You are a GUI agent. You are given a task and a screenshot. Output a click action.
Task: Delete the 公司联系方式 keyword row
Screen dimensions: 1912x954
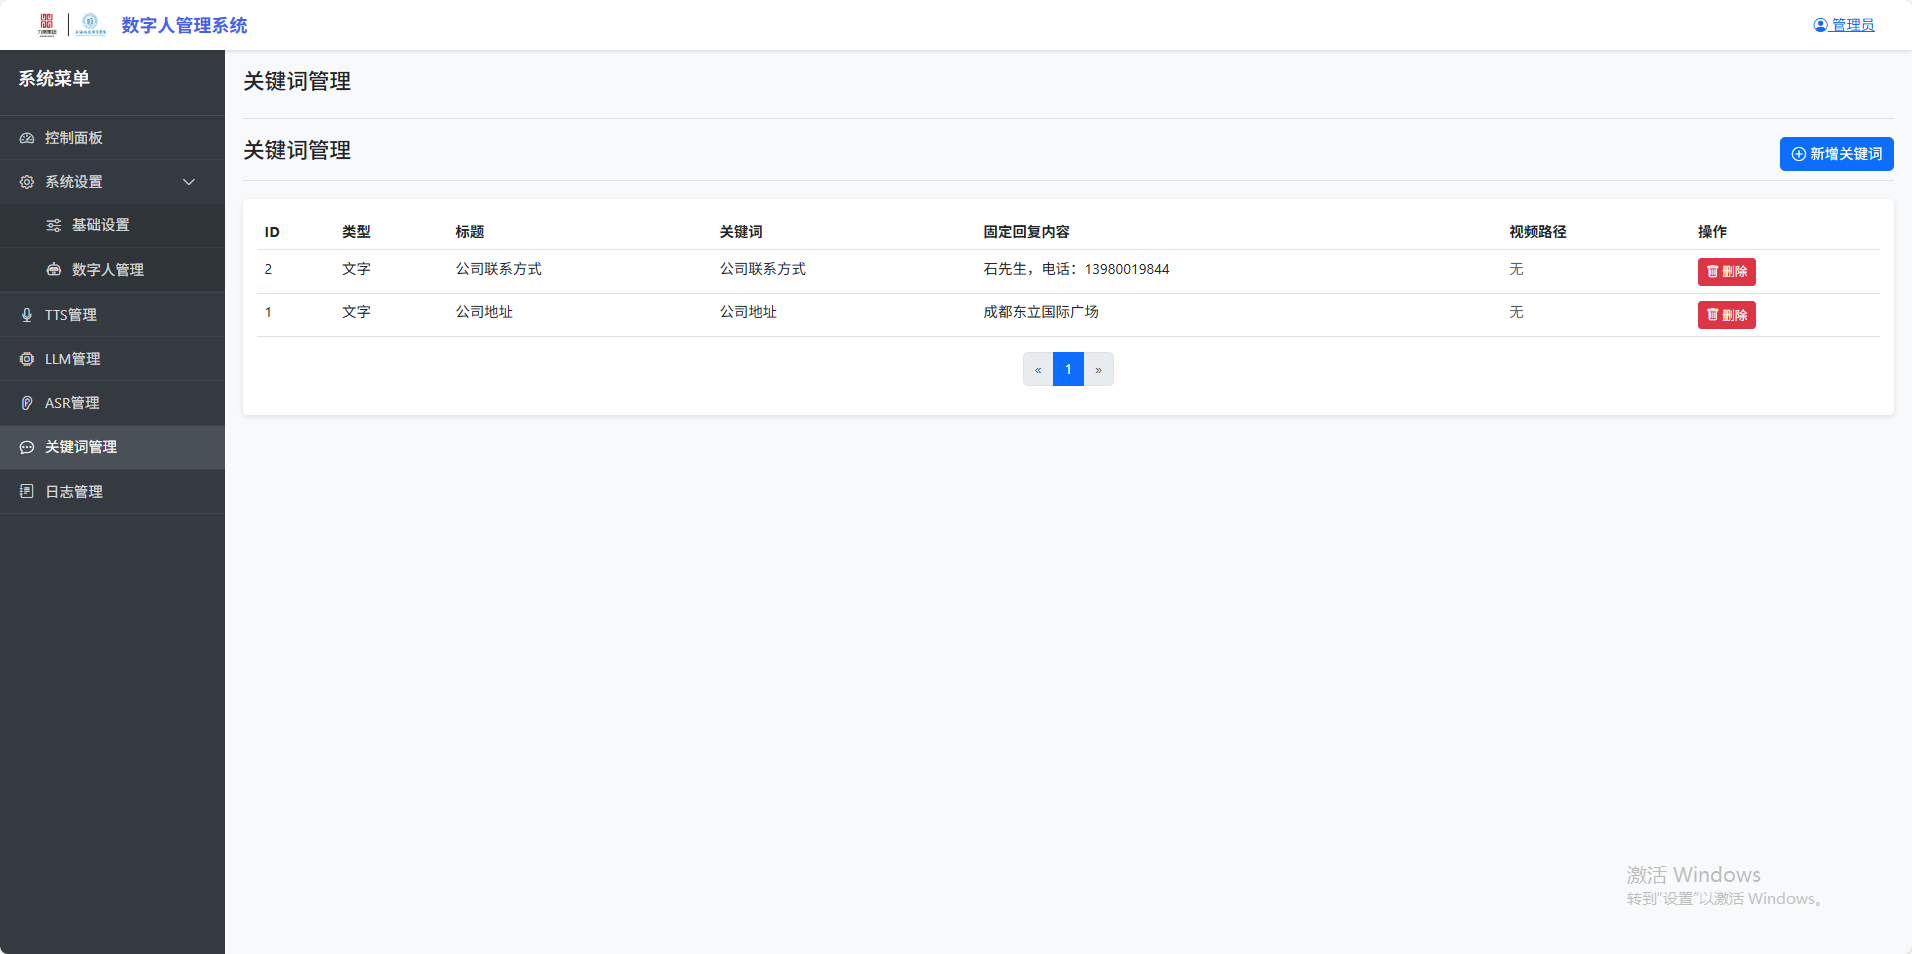click(x=1726, y=272)
